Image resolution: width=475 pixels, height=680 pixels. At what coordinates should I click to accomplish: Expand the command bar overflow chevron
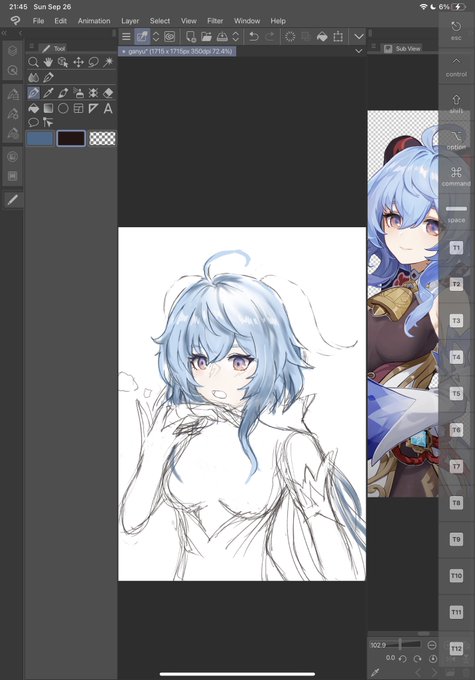pyautogui.click(x=359, y=37)
